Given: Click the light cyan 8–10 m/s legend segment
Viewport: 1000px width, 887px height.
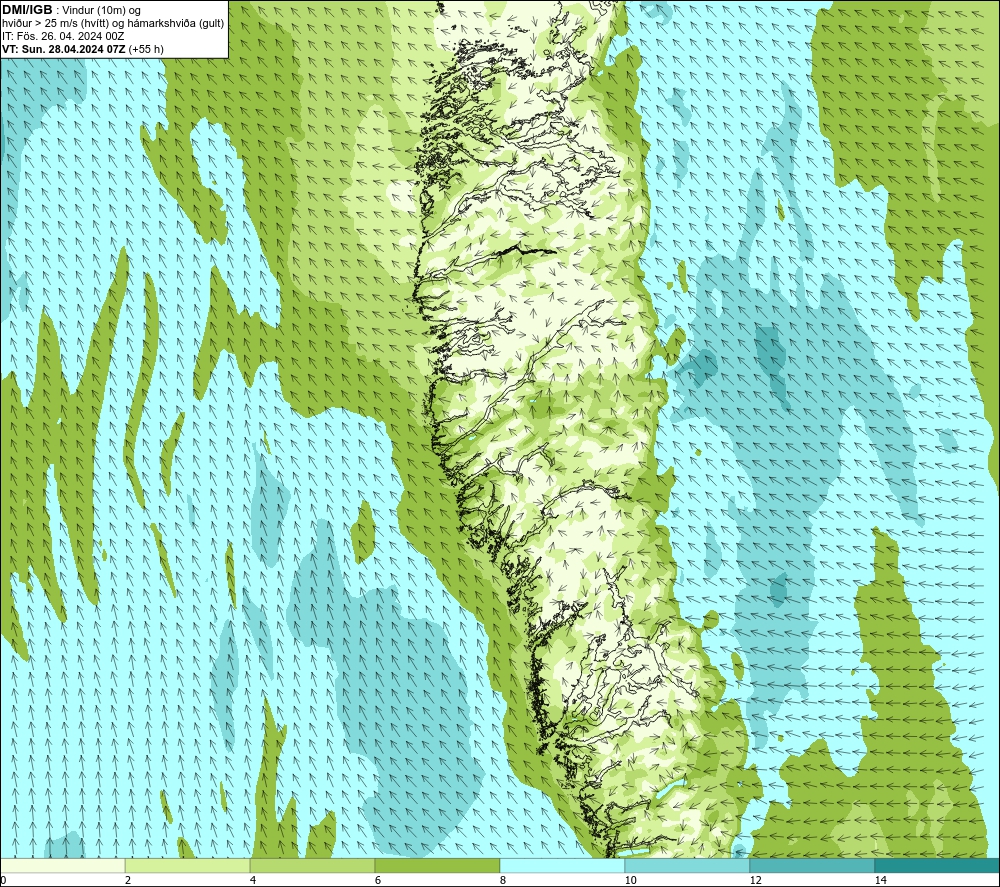Looking at the screenshot, I should [562, 865].
